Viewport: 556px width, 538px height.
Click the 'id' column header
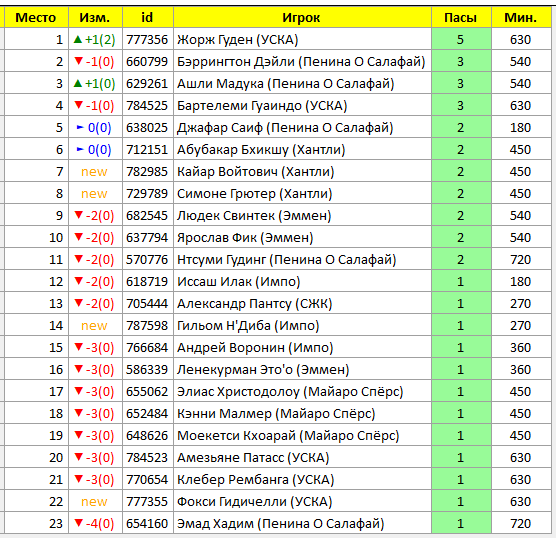point(148,17)
